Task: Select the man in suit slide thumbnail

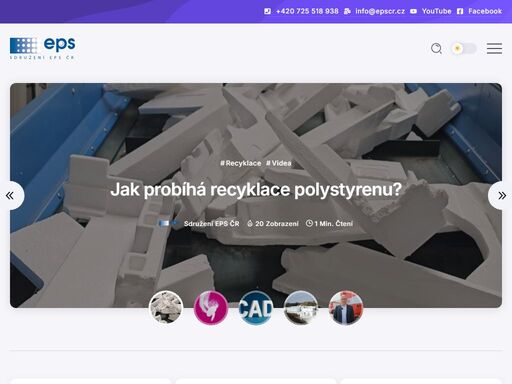Action: tap(346, 307)
